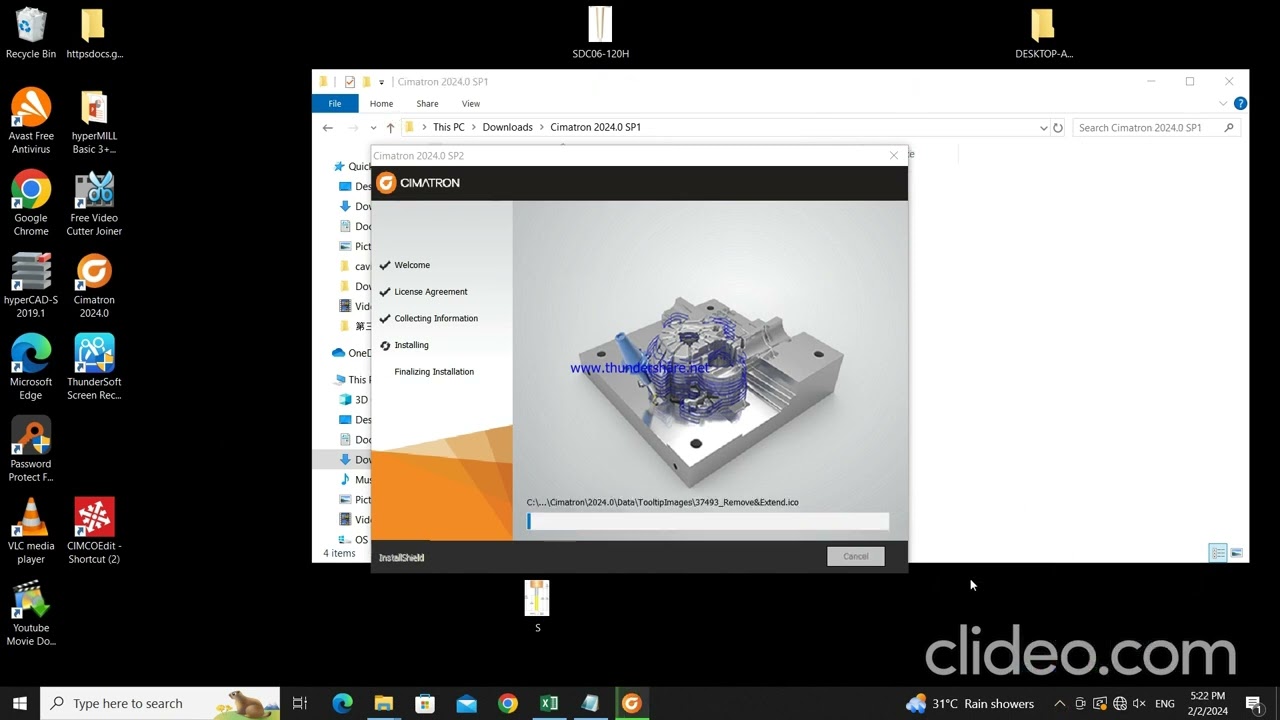Viewport: 1280px width, 720px height.
Task: Open Explorer recent locations dropdown
Action: [373, 128]
